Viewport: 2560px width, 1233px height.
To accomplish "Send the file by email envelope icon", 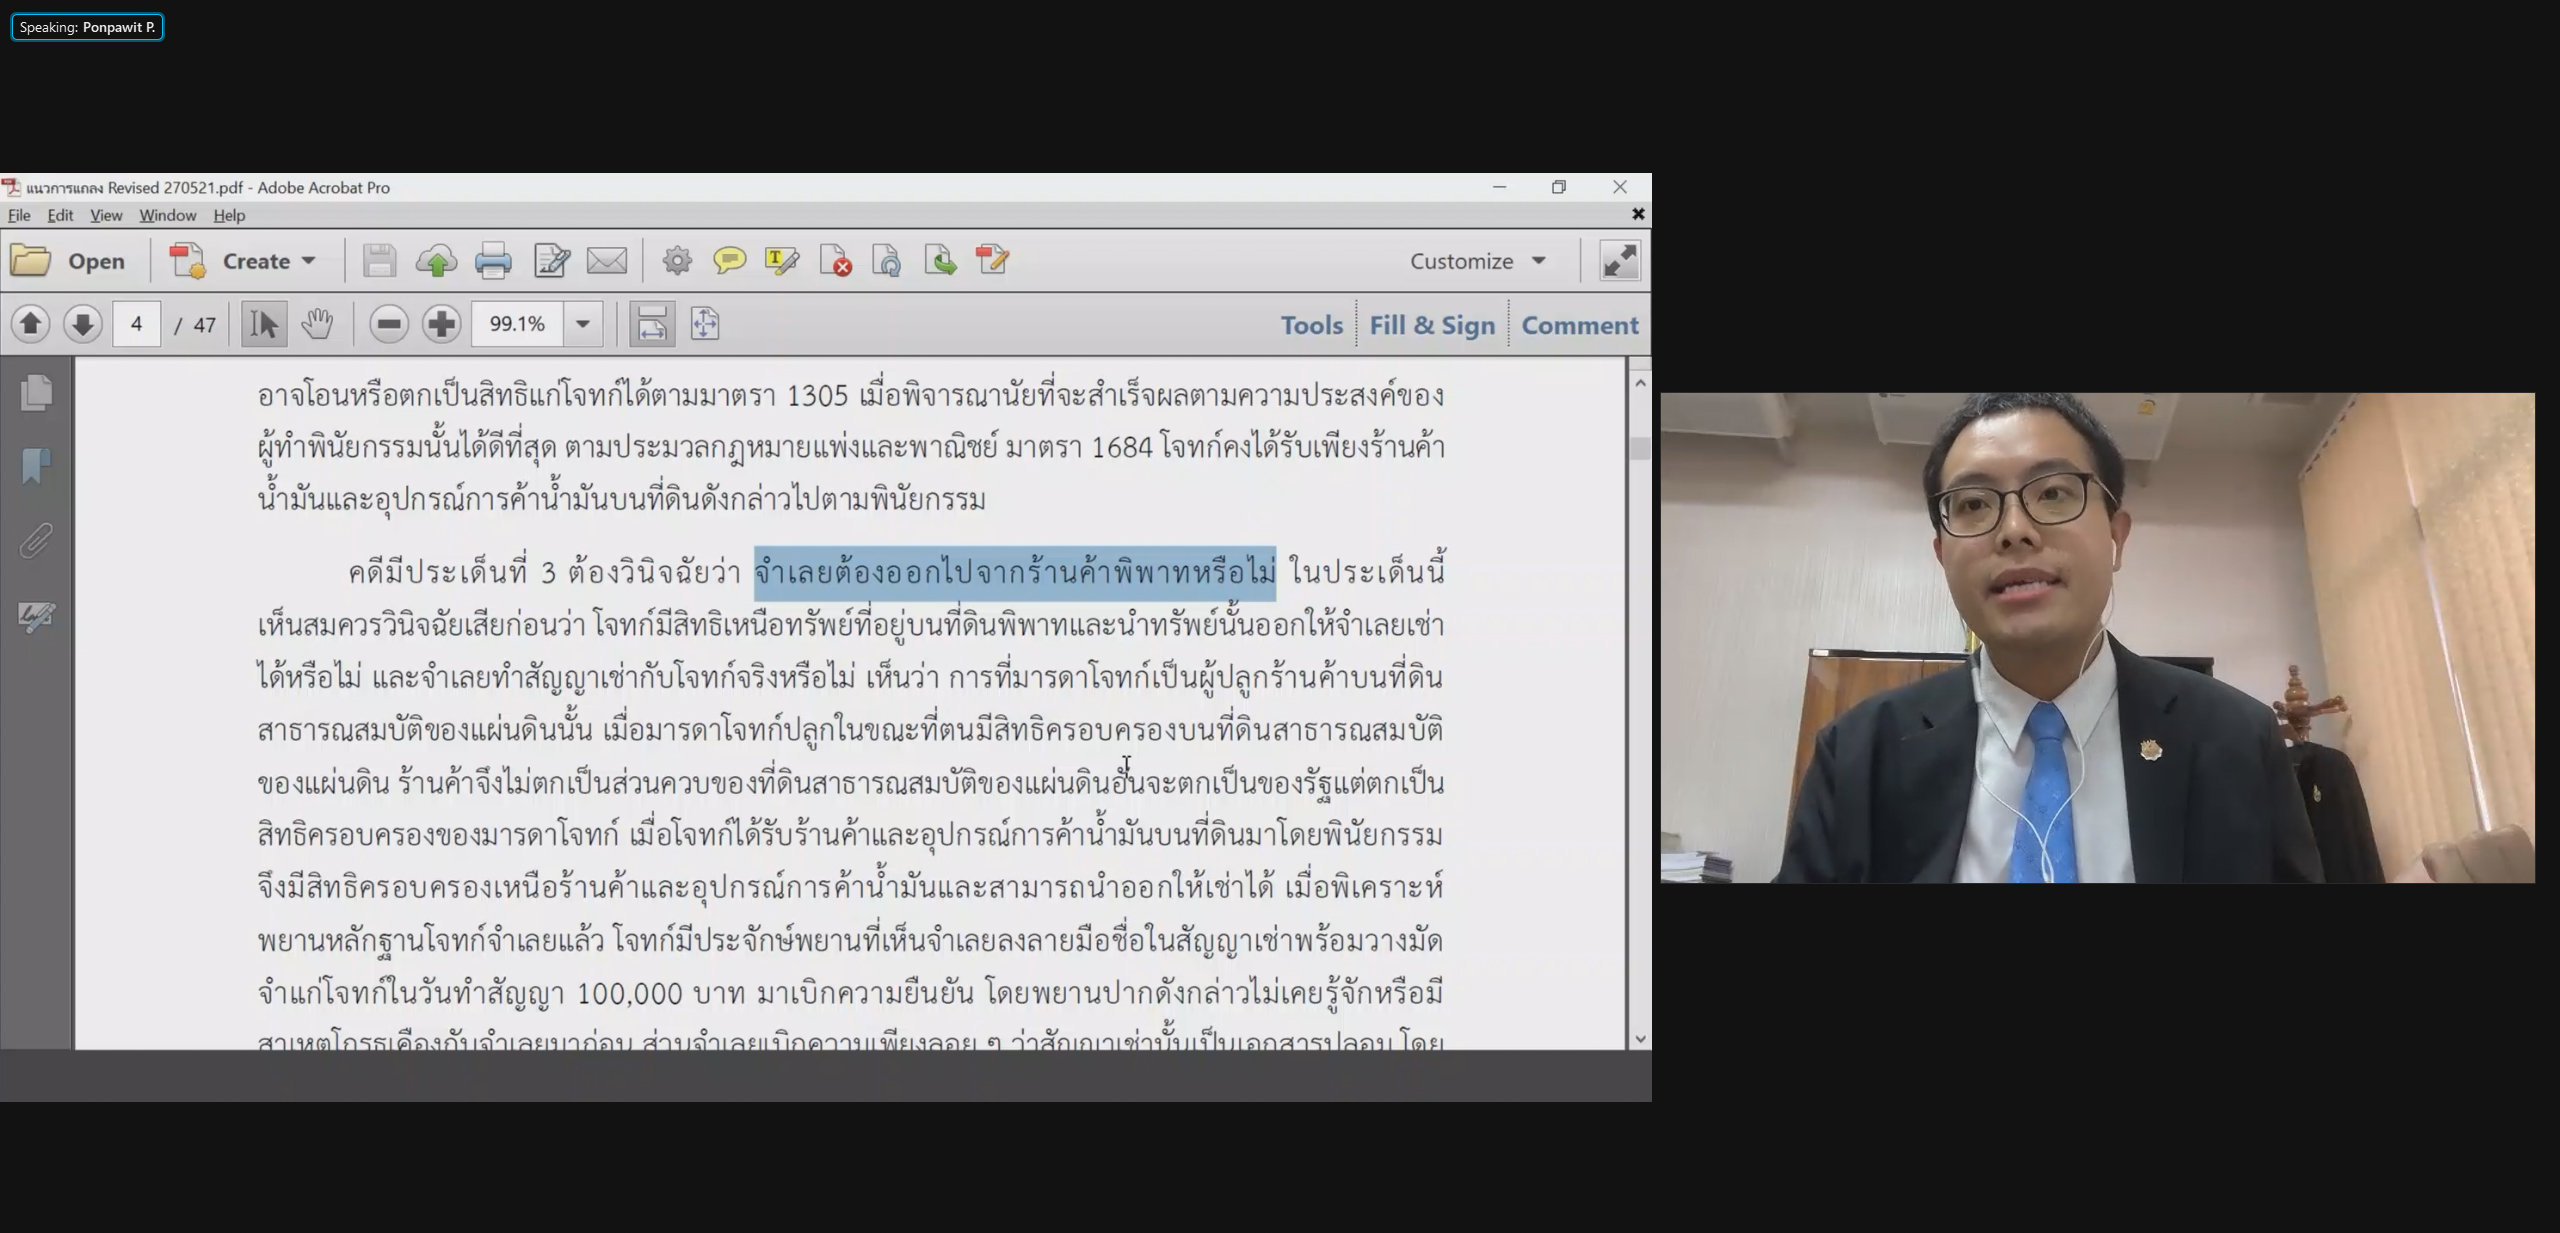I will click(x=607, y=261).
